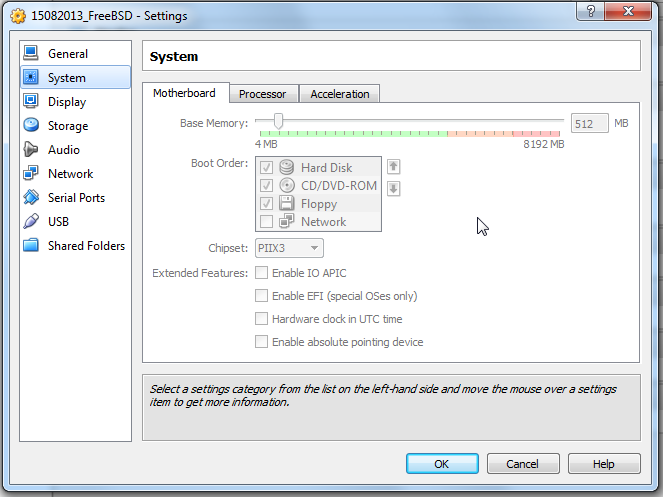Select the General category icon
The width and height of the screenshot is (663, 497).
tap(31, 54)
